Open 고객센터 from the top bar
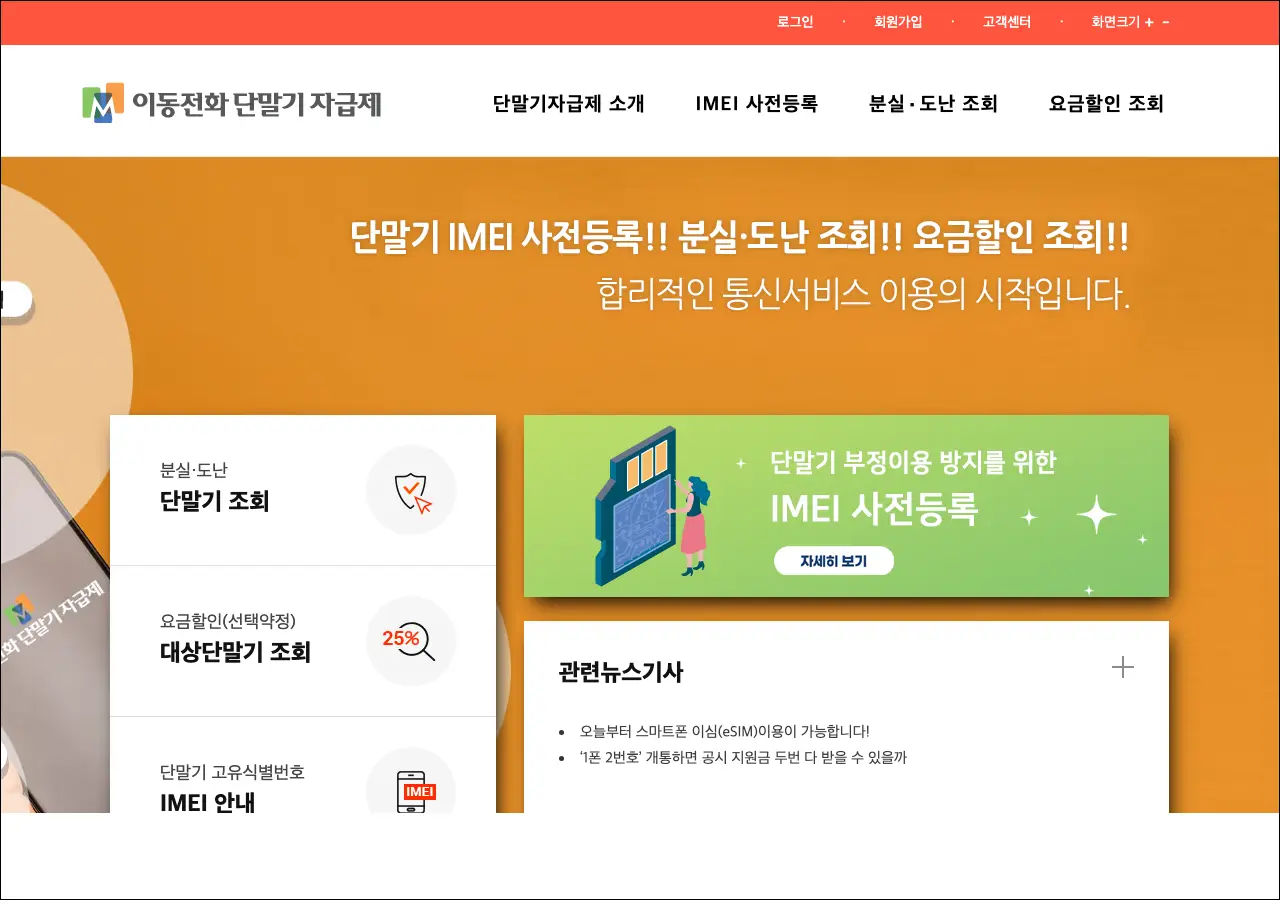 click(1006, 22)
